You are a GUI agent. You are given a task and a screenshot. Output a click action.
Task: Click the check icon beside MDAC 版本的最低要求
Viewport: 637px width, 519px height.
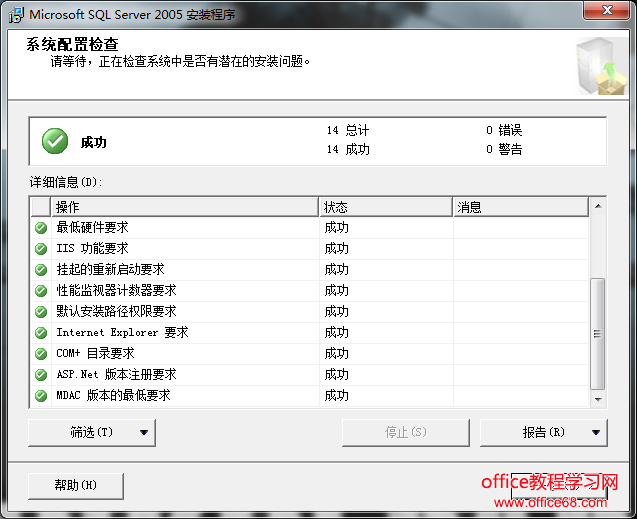click(41, 396)
